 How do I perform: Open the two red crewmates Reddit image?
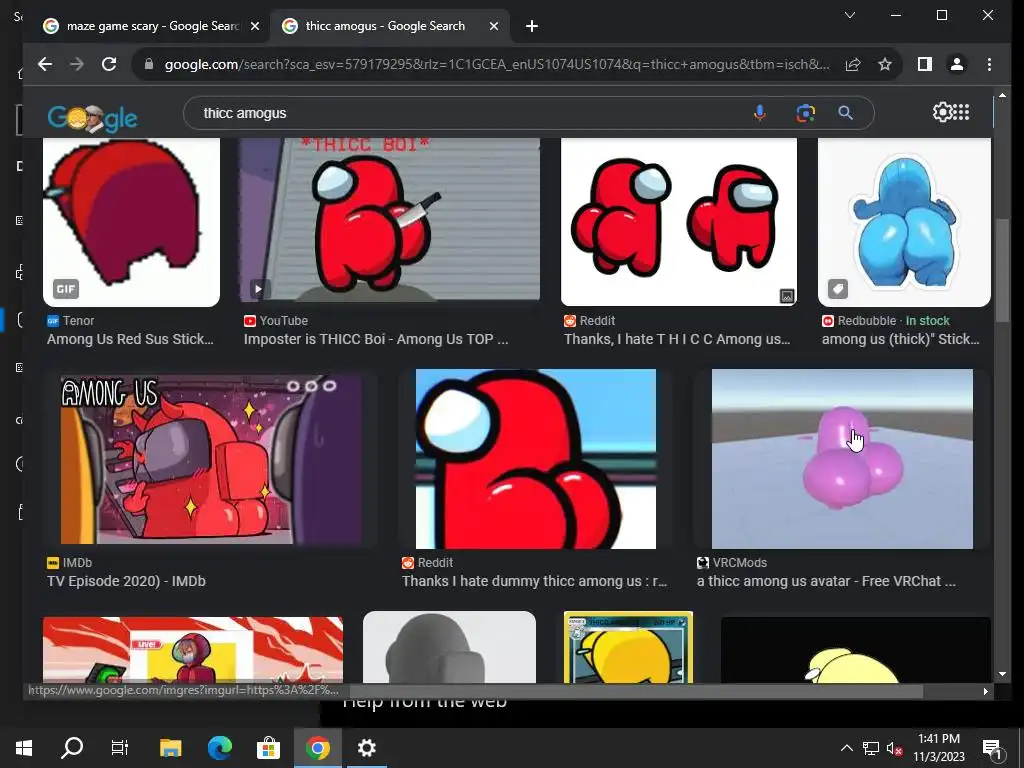tap(679, 222)
